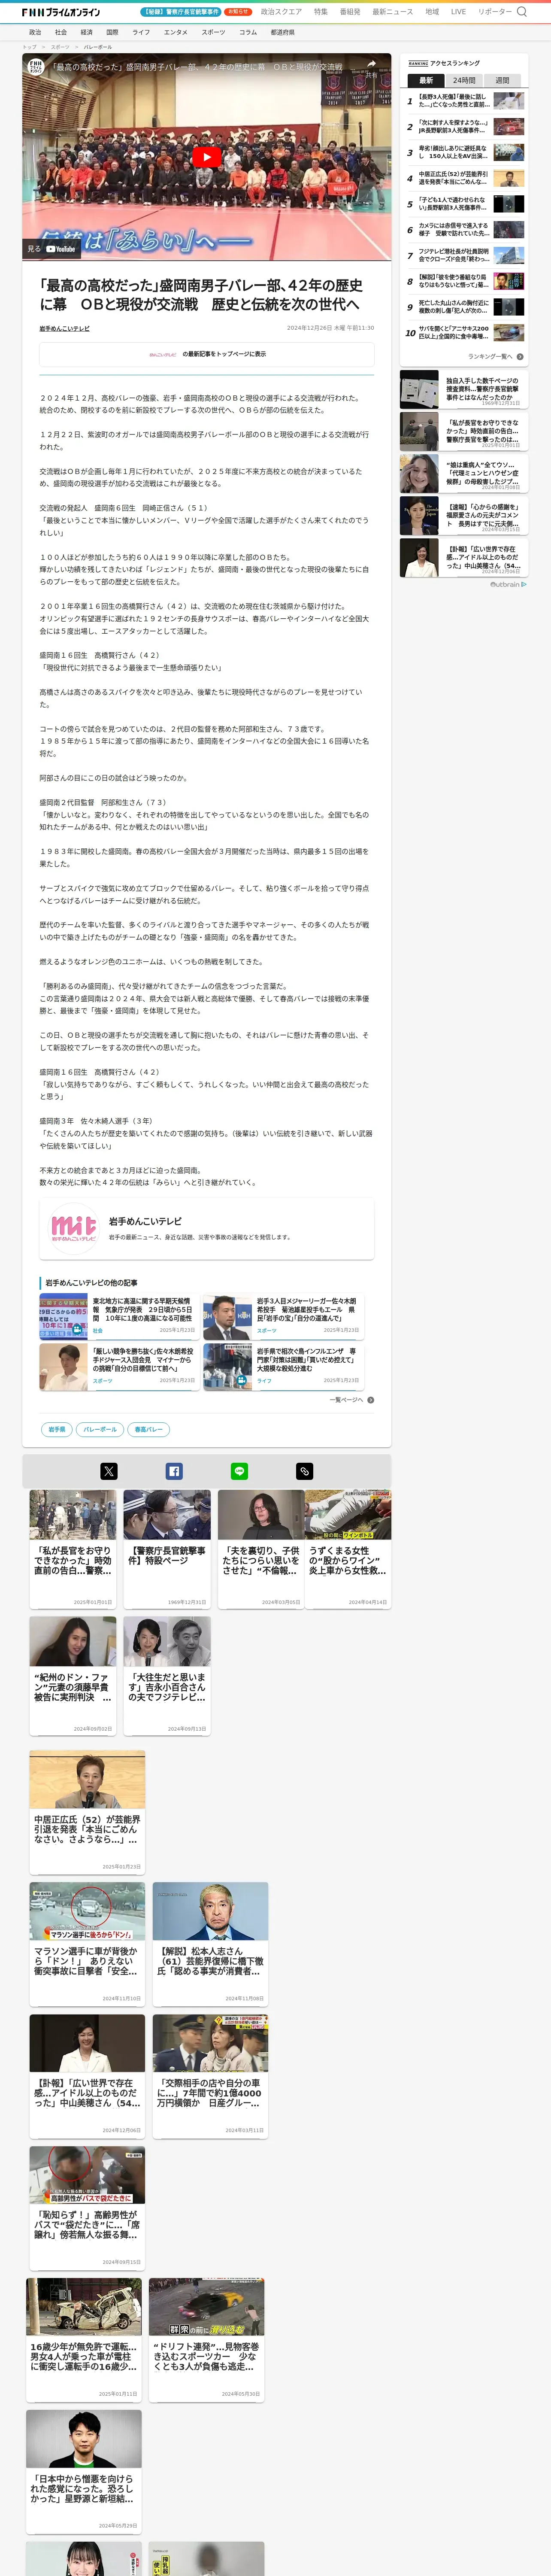
Task: Open ドリフト連発 card
Action: 207,2340
